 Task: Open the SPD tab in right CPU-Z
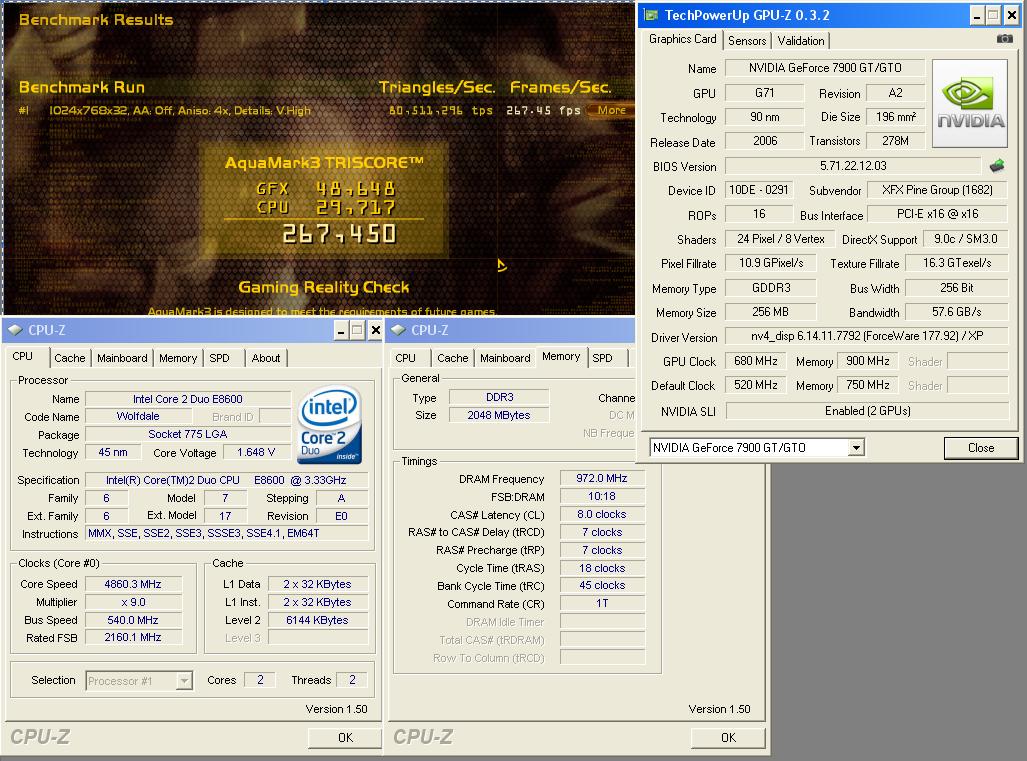tap(603, 358)
